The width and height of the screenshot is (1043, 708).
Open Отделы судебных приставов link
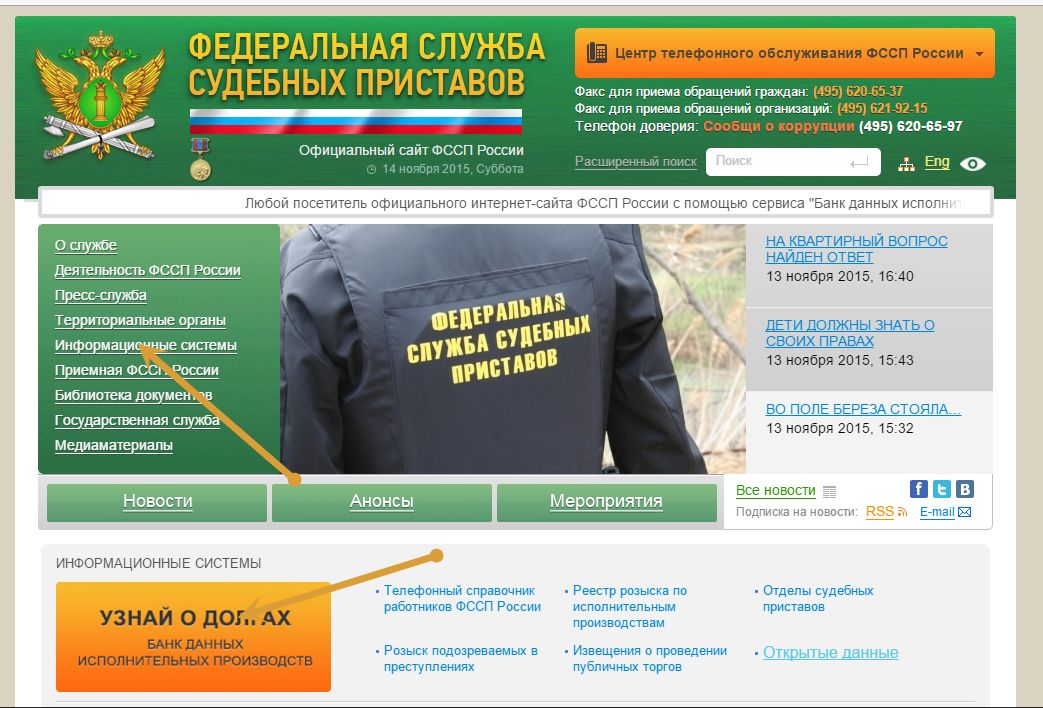[818, 599]
